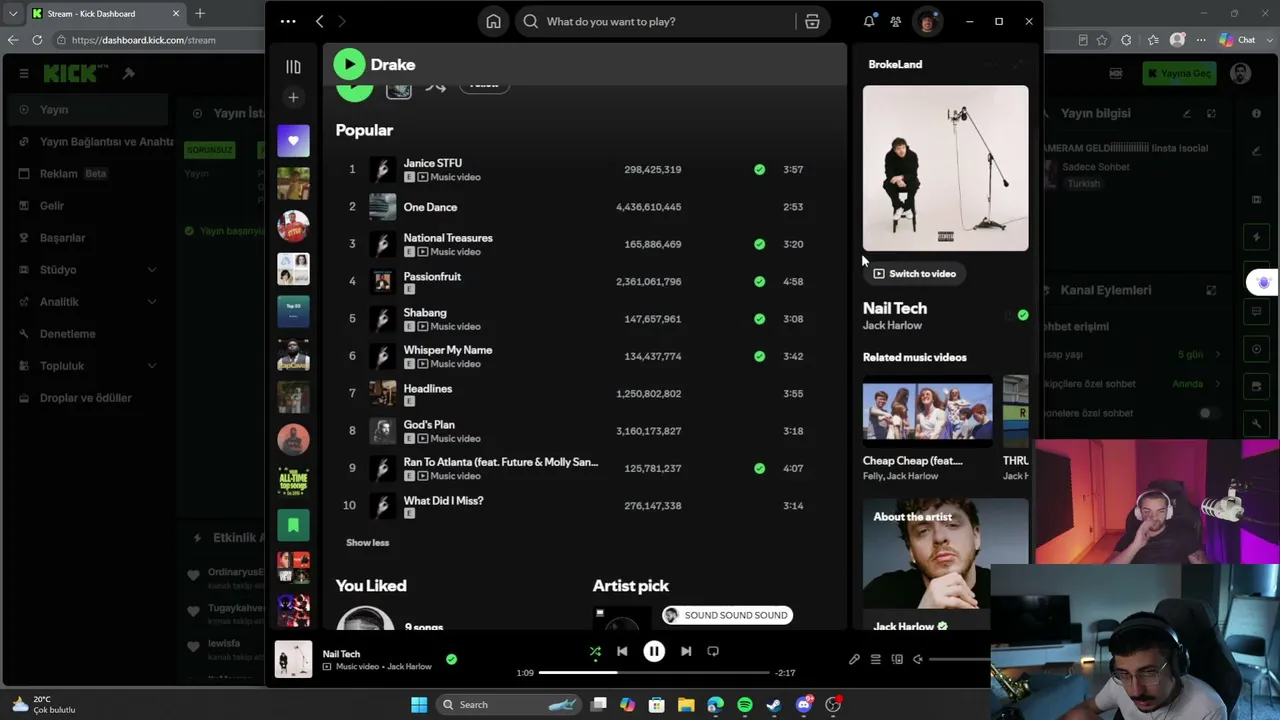Toggle liked checkmark for National Treasures
1280x720 pixels.
coord(759,244)
